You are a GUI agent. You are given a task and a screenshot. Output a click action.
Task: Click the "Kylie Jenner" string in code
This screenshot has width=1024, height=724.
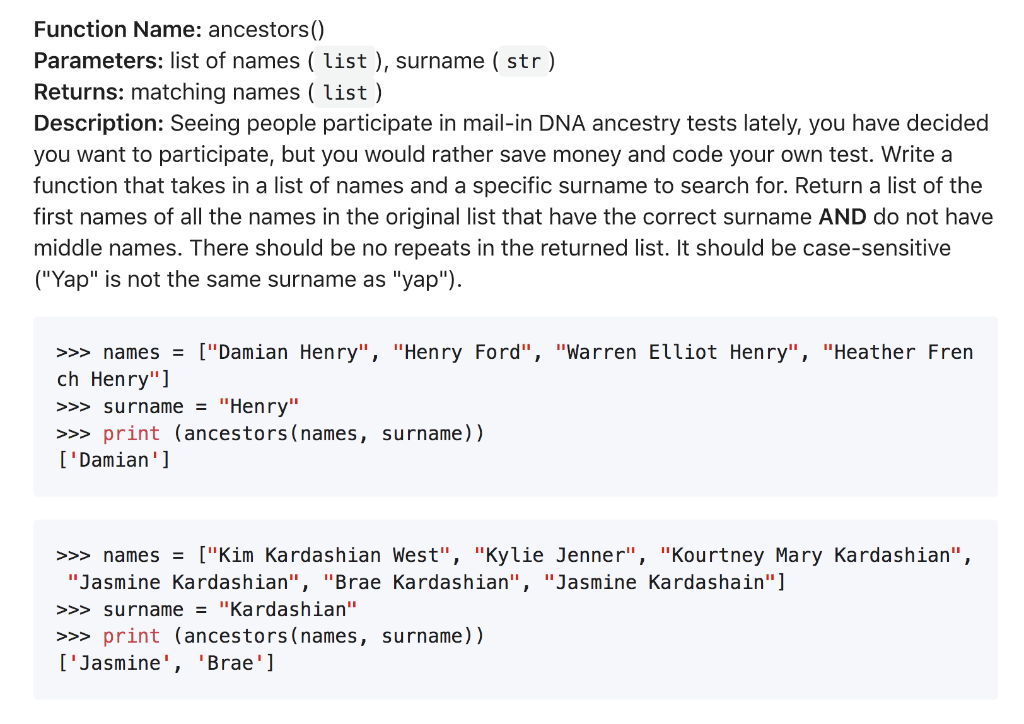coord(556,556)
